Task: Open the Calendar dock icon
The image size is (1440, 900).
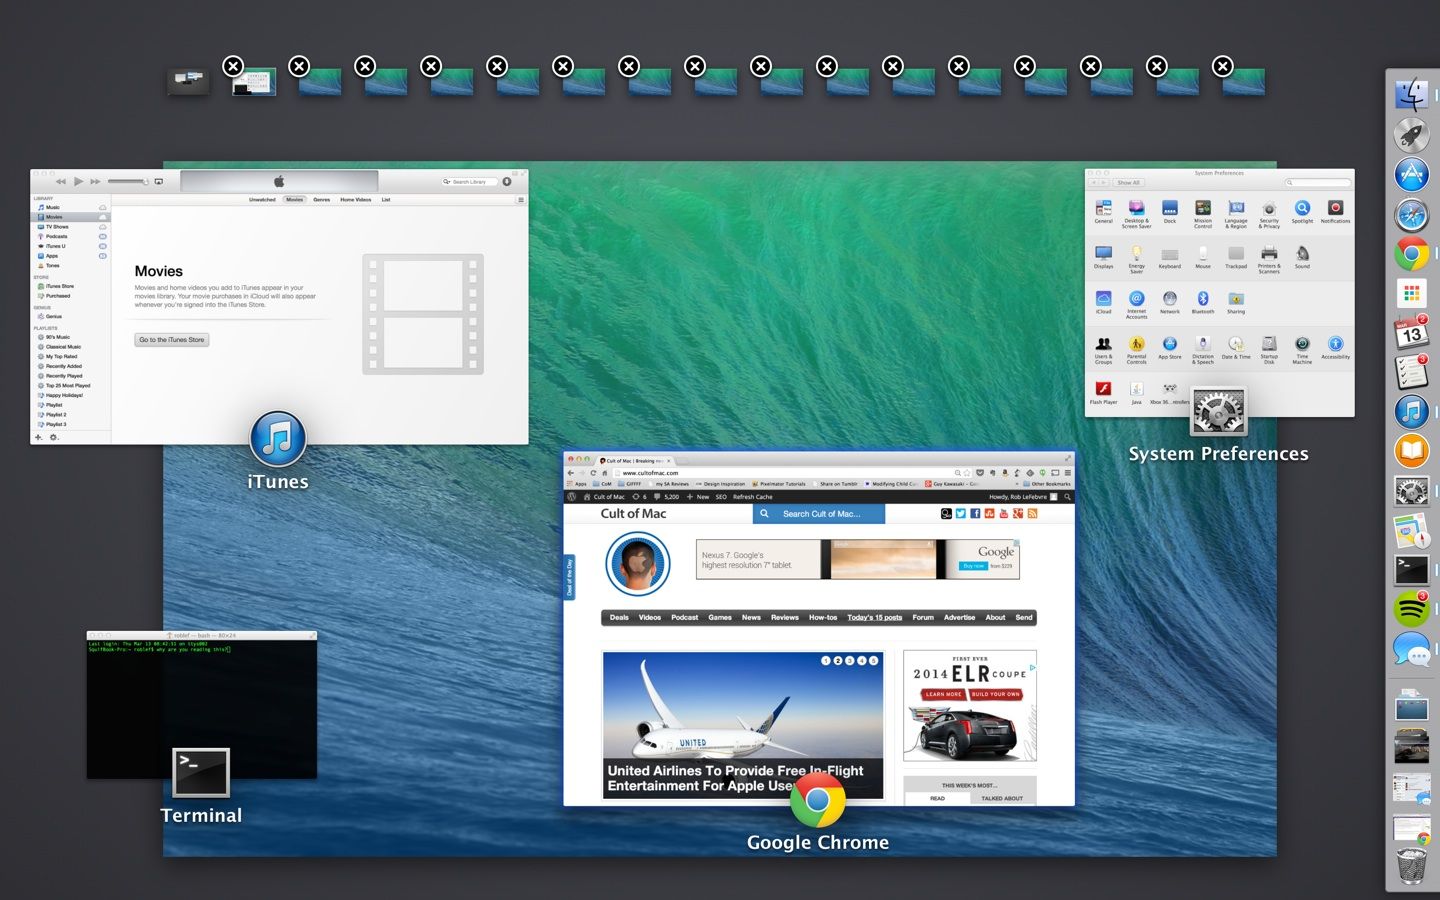Action: pos(1411,332)
